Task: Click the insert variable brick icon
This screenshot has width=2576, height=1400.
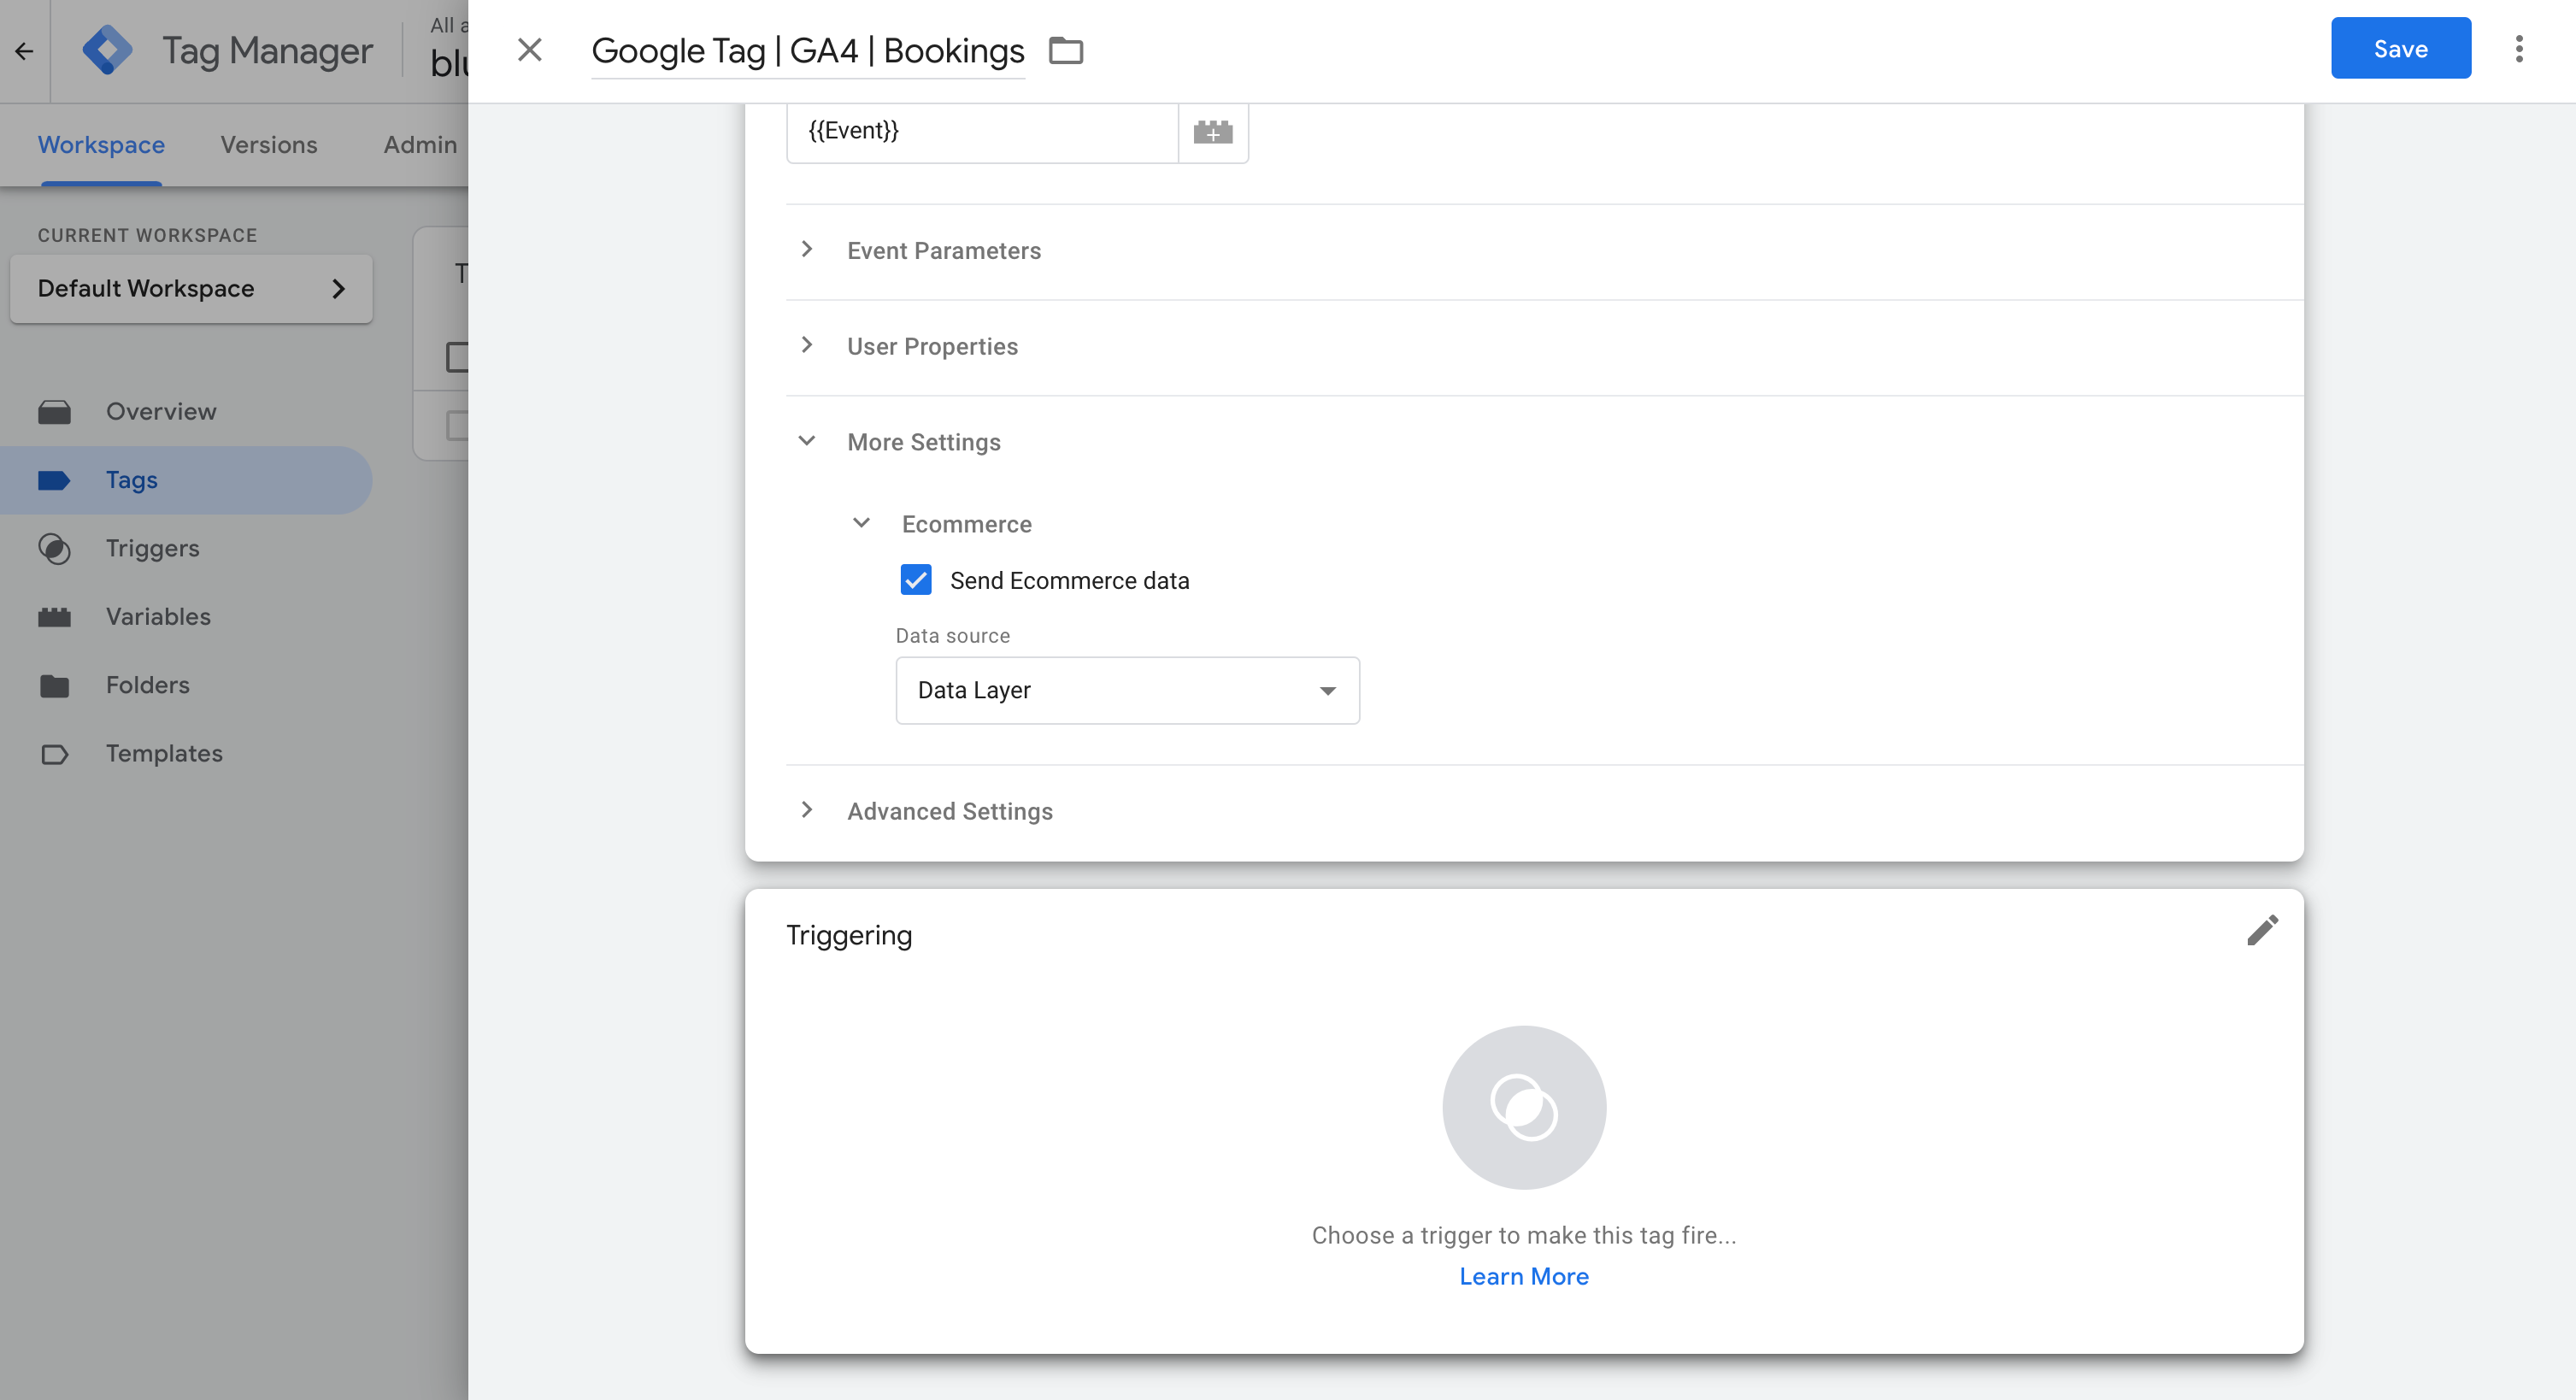Action: click(1213, 131)
